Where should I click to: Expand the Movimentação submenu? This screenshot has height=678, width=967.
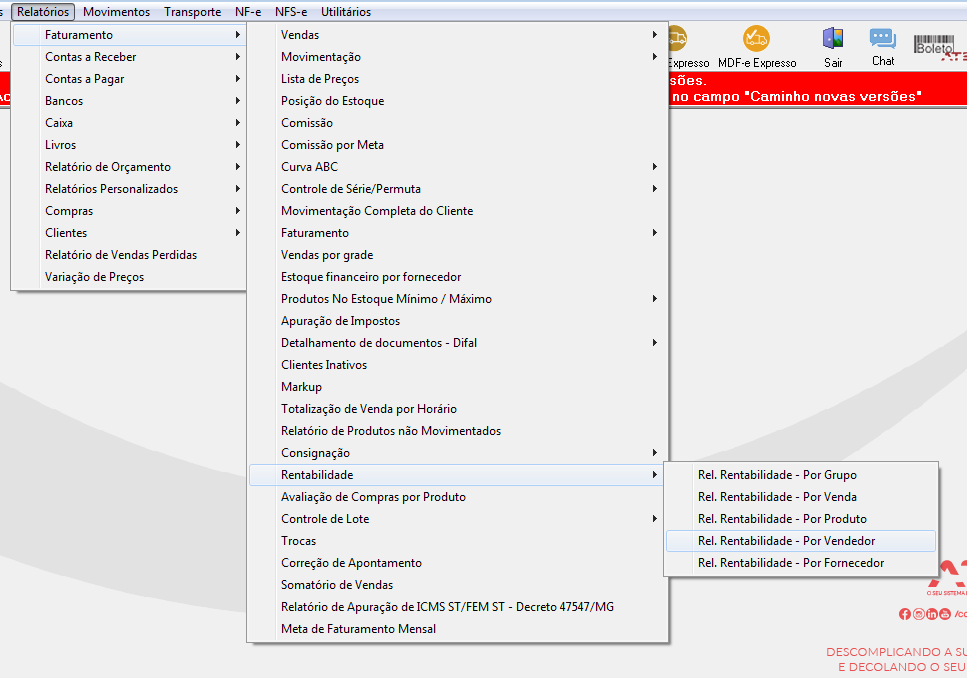coord(457,57)
